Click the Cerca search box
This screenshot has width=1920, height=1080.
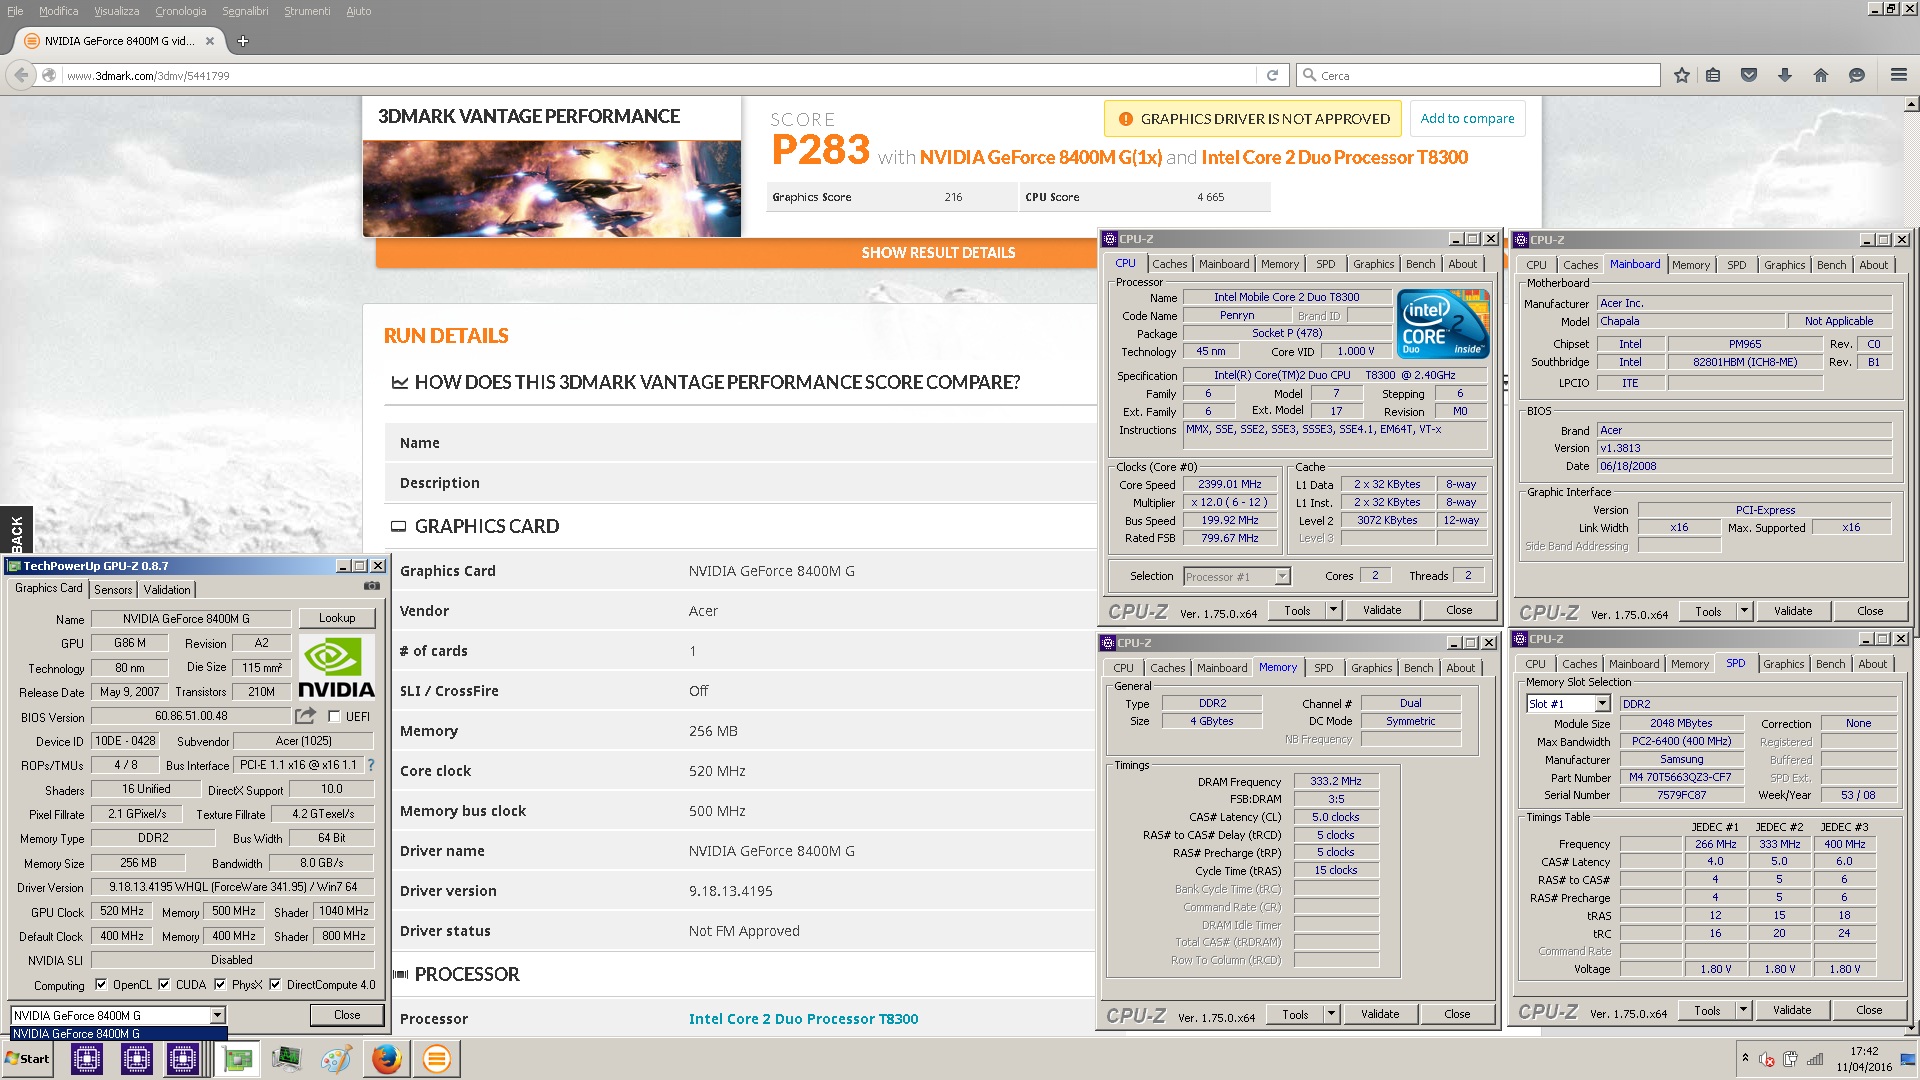(x=1478, y=75)
